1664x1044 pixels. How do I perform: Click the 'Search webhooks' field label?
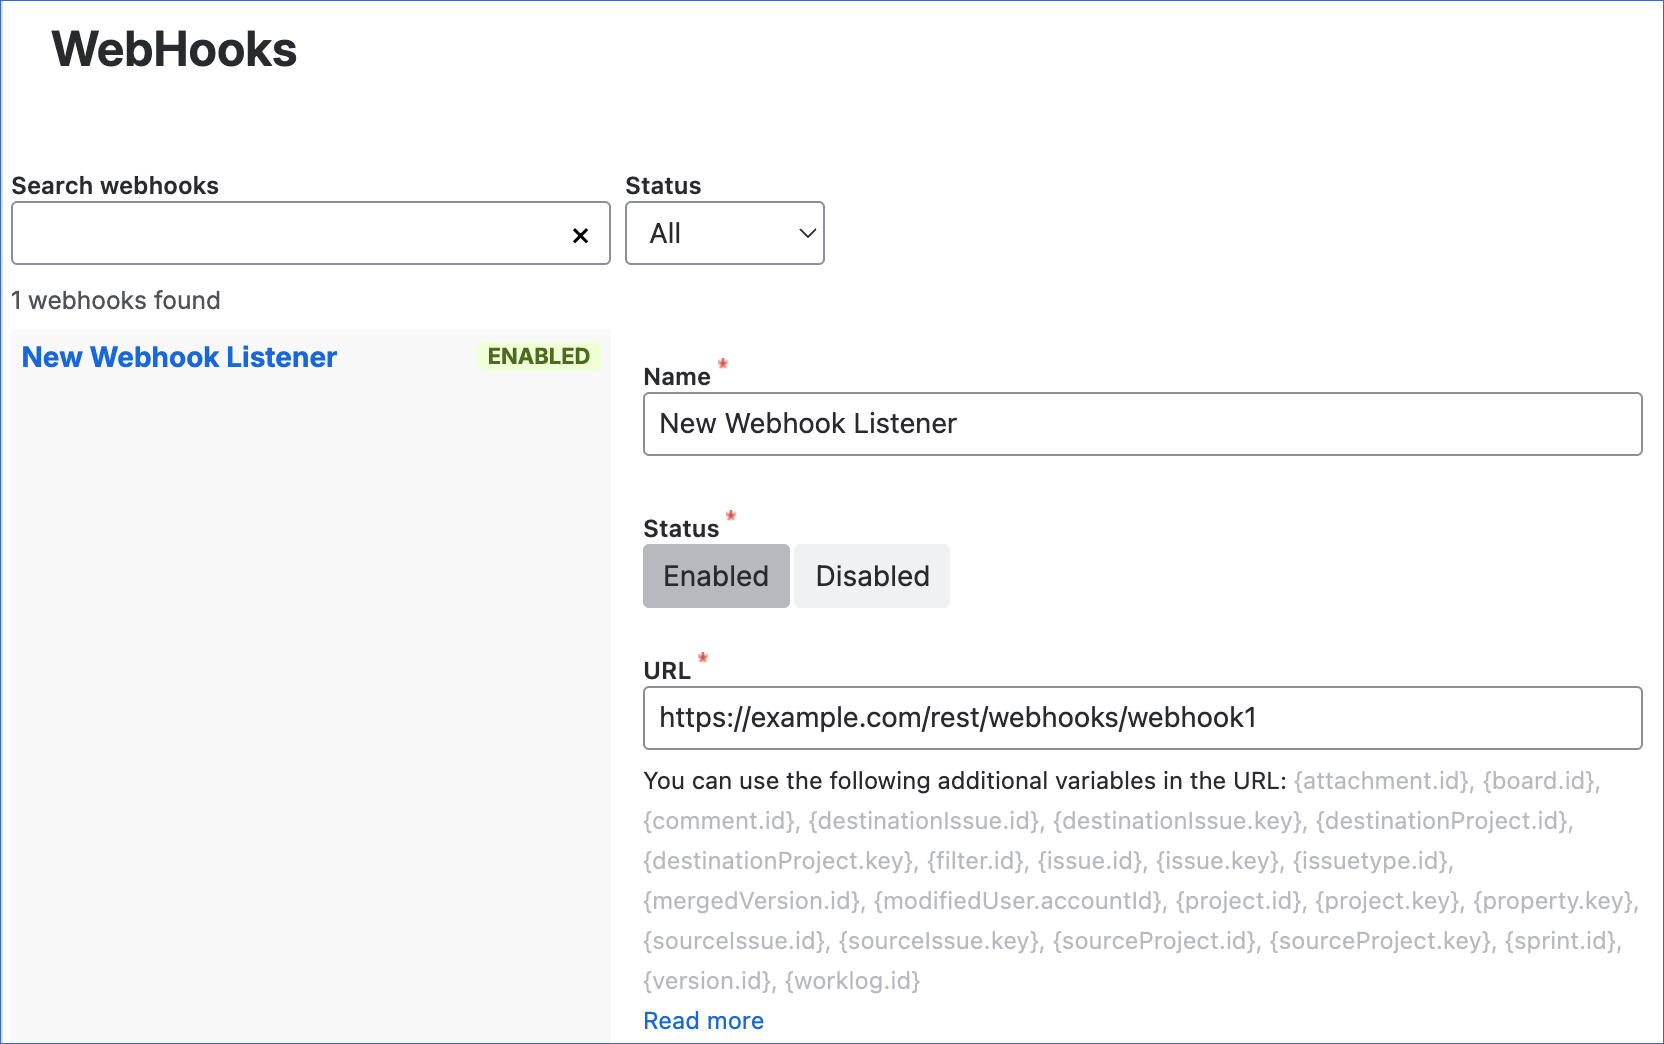[x=115, y=186]
